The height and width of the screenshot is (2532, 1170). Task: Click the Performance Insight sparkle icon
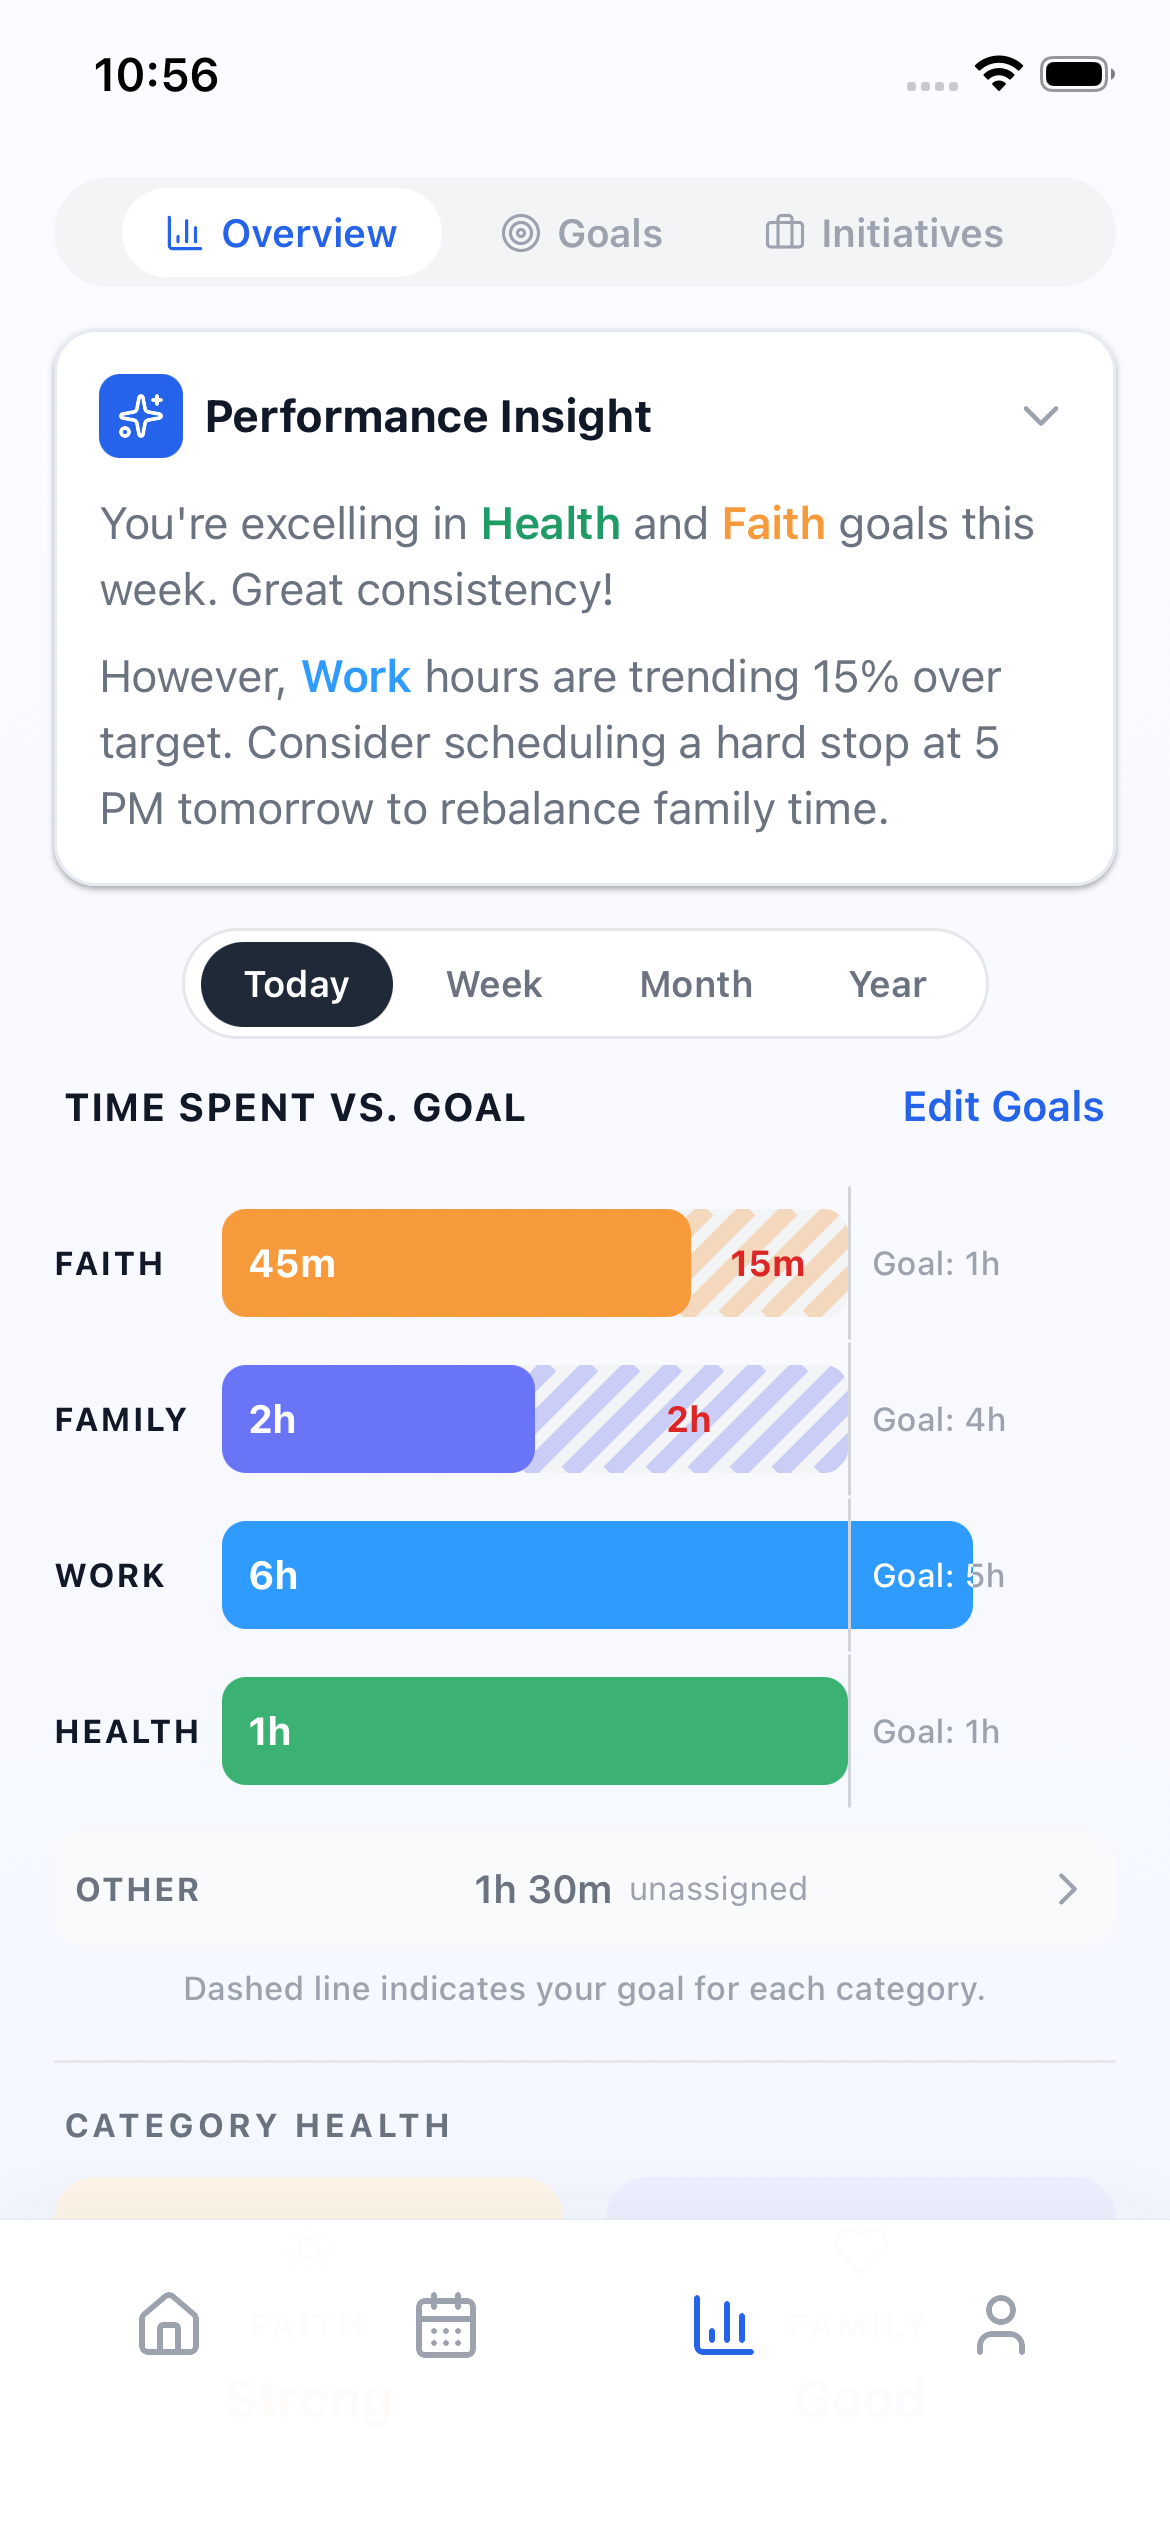coord(140,415)
